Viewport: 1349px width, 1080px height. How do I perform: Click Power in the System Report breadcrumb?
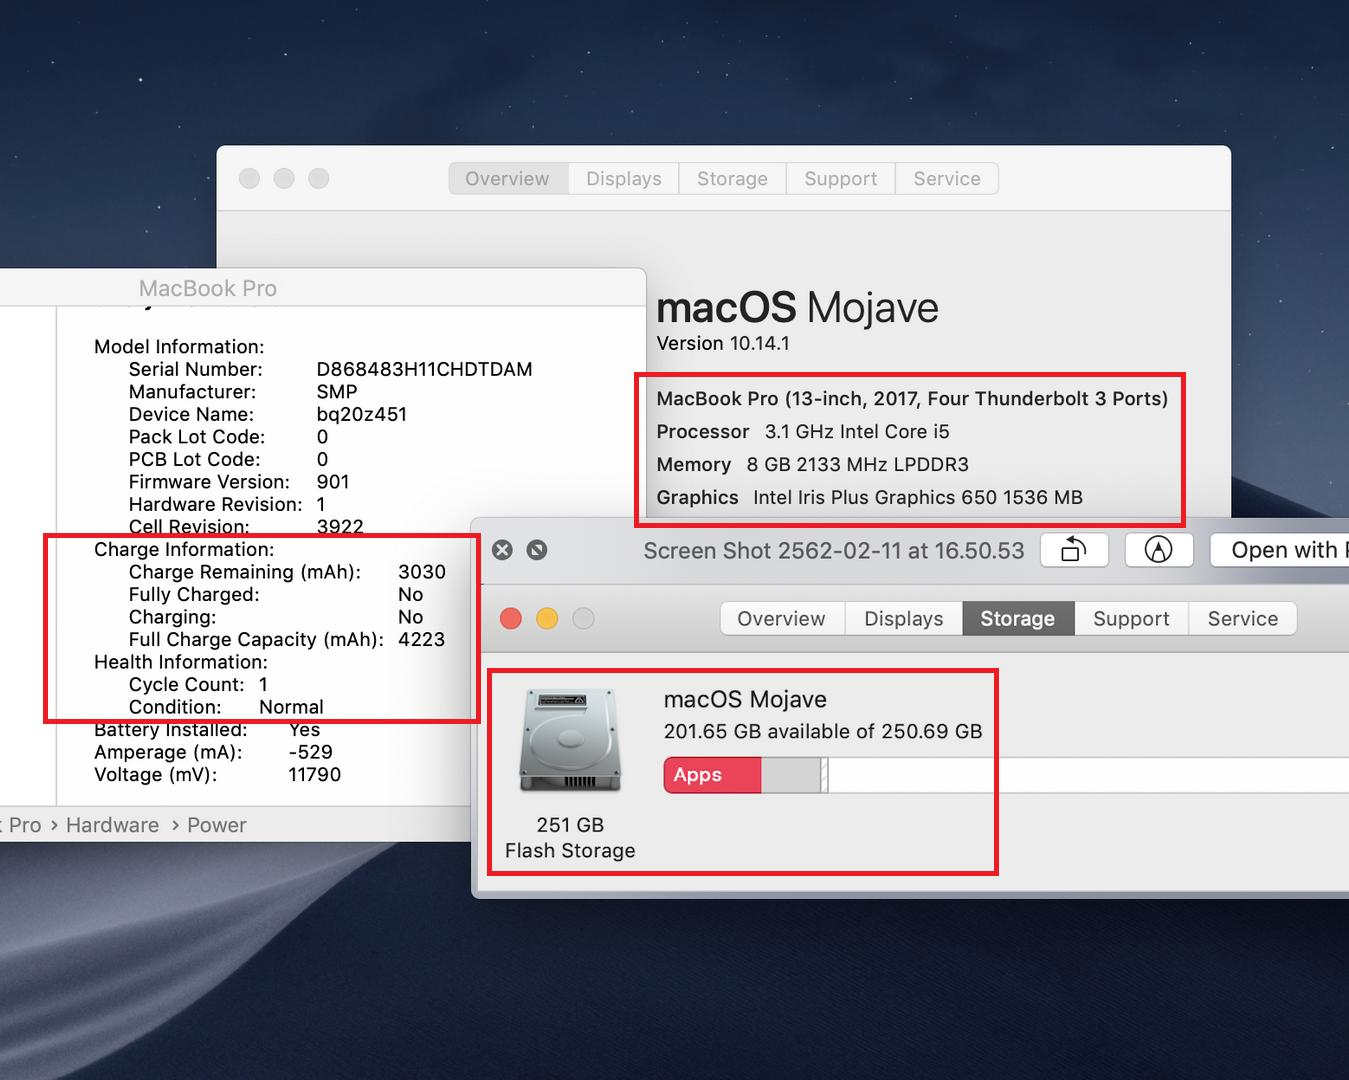pyautogui.click(x=217, y=825)
